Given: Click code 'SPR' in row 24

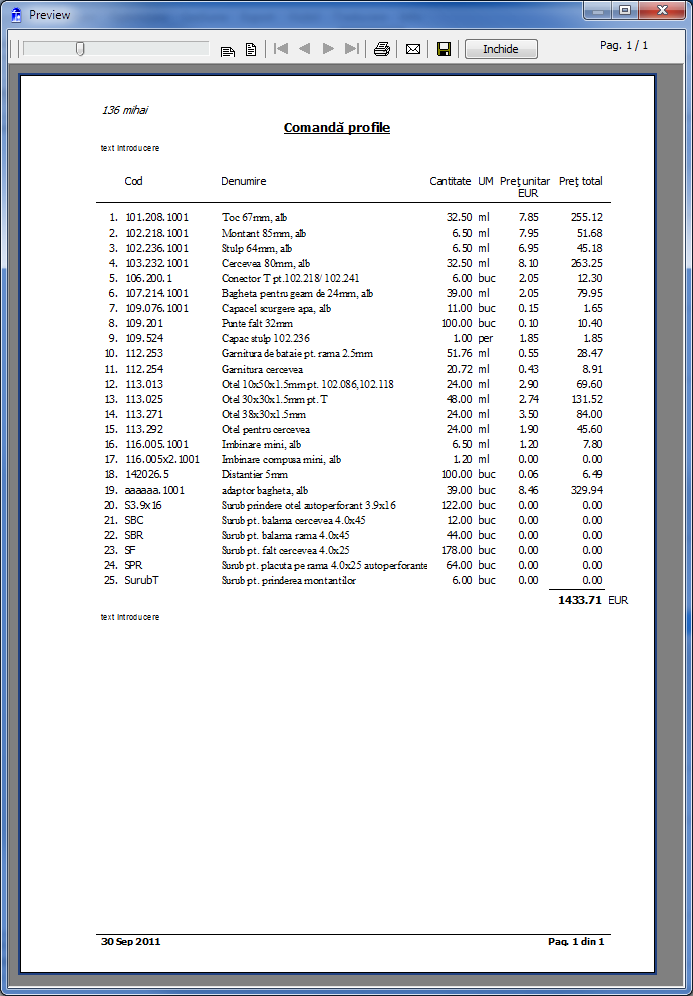Looking at the screenshot, I should tap(133, 565).
